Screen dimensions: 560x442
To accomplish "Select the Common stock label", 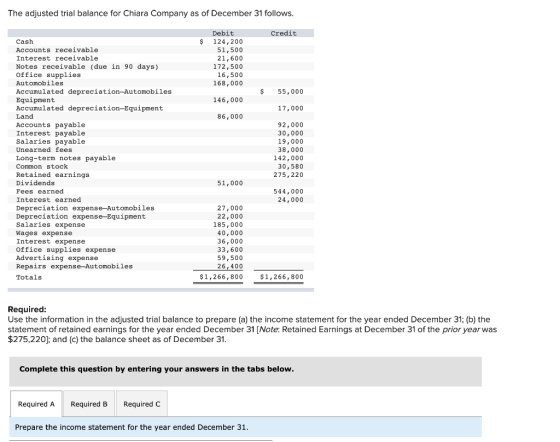I will 42,167.
